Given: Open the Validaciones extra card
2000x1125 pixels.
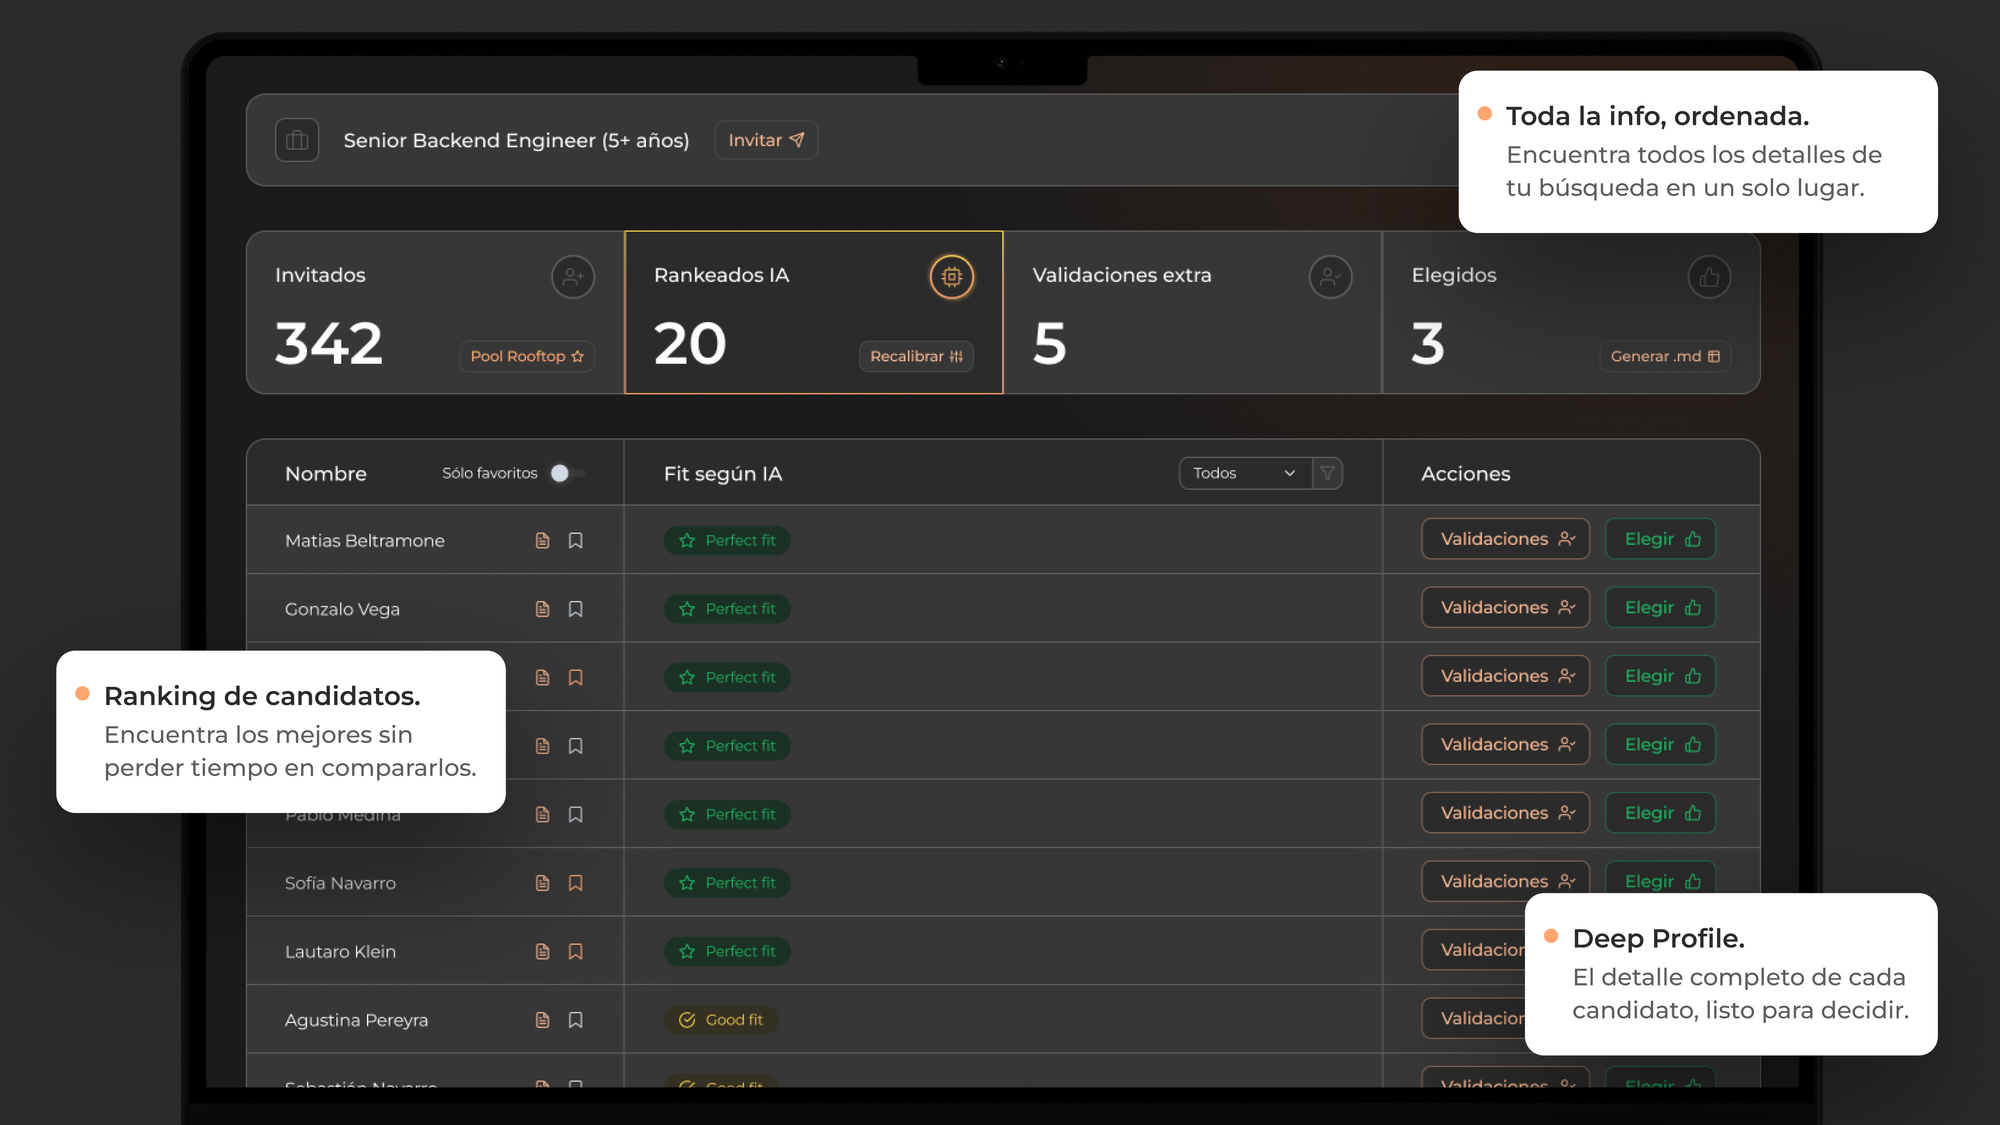Looking at the screenshot, I should [1192, 312].
